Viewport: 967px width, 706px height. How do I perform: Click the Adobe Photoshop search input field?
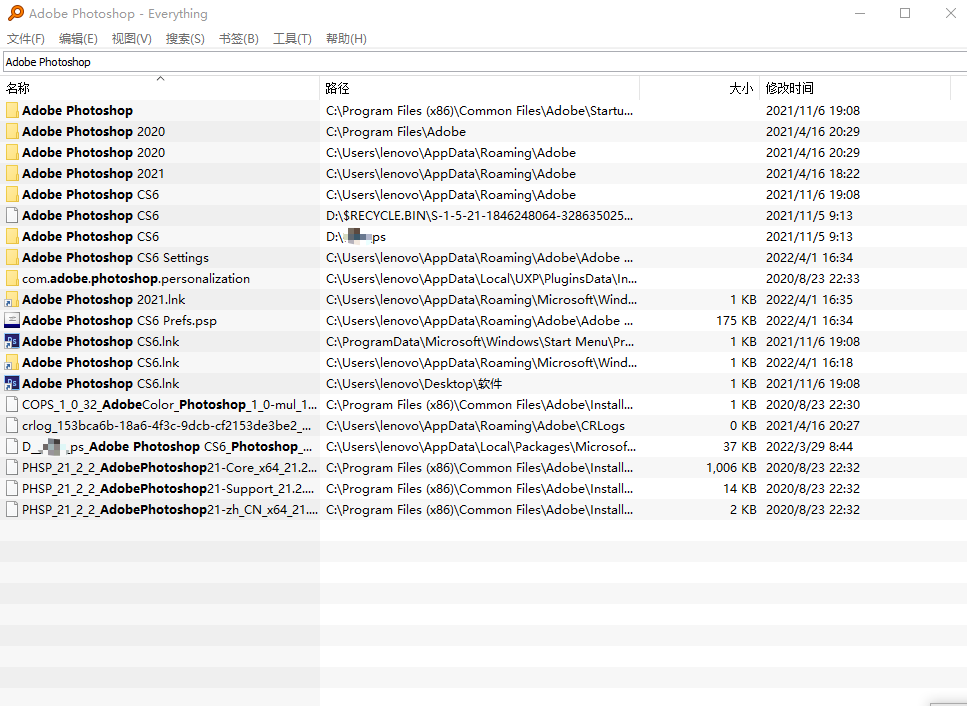point(485,62)
